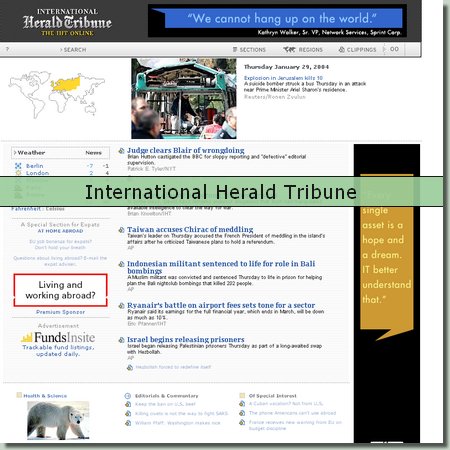Open London weather forecast link
The image size is (450, 450).
click(x=37, y=173)
